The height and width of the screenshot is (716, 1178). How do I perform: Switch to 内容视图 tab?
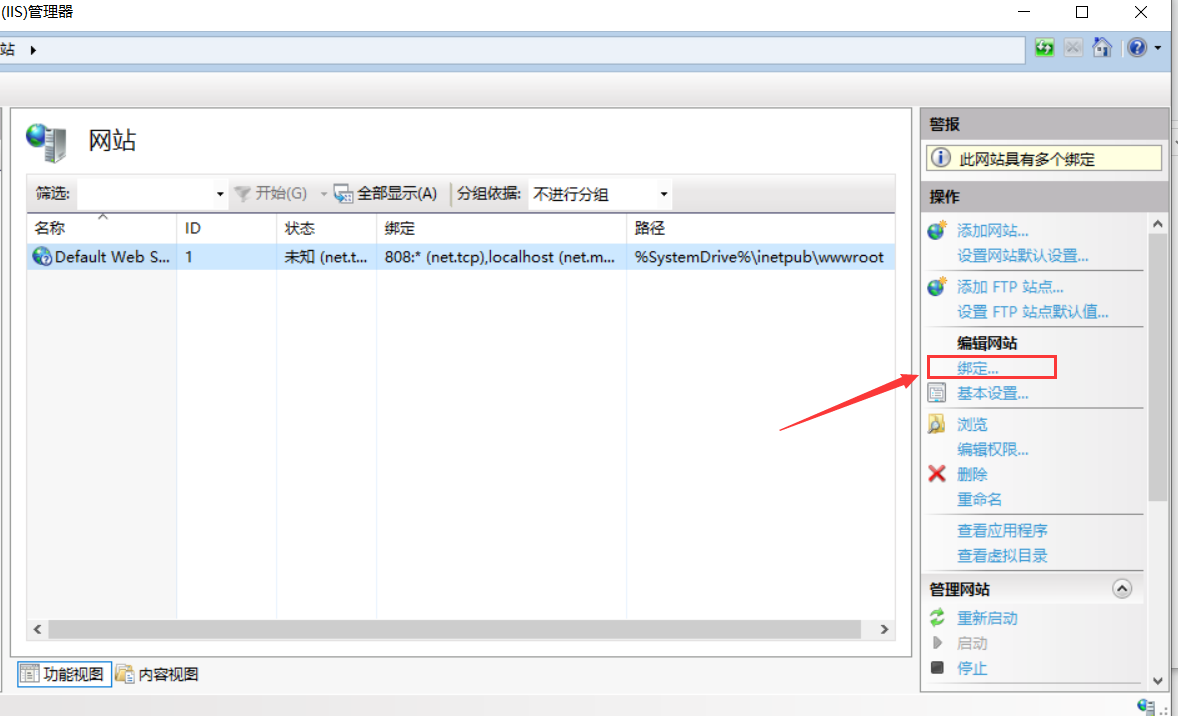point(157,674)
